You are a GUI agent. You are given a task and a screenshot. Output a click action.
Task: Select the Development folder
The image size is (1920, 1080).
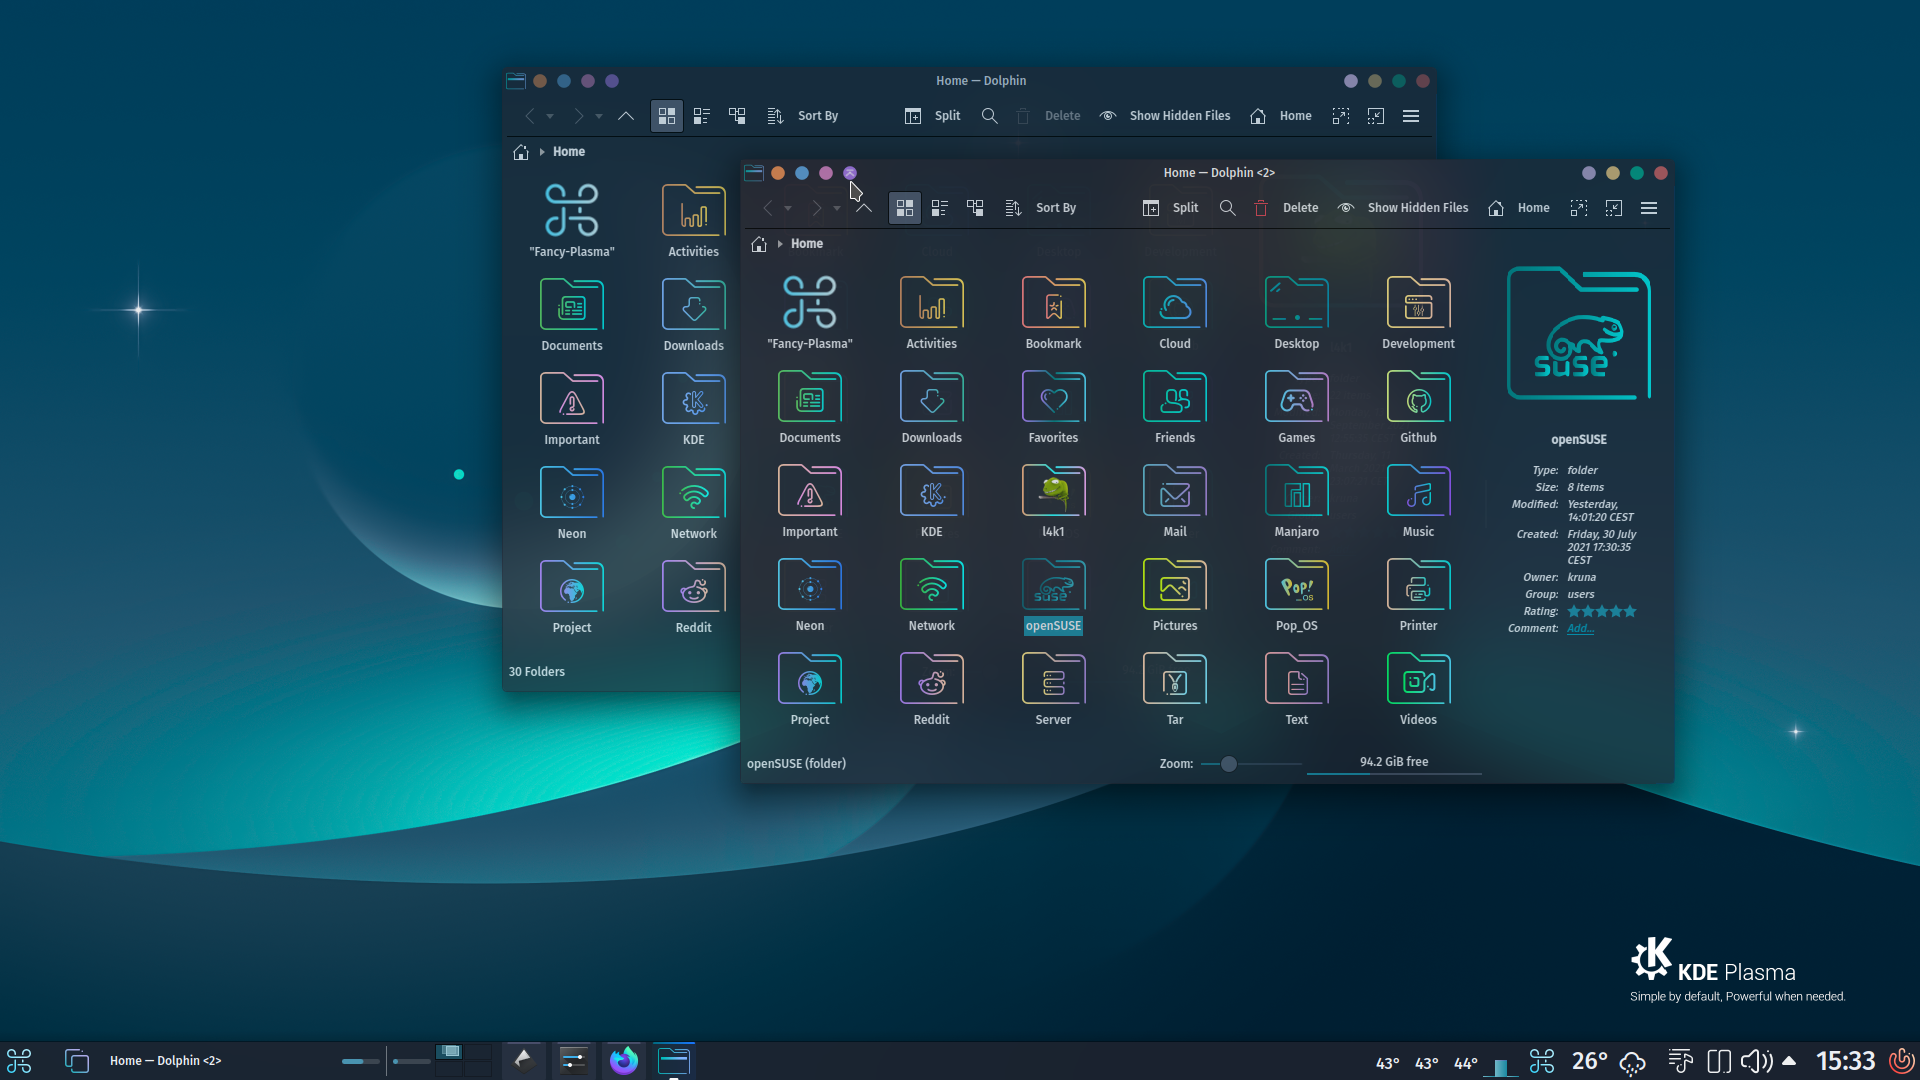1418,313
